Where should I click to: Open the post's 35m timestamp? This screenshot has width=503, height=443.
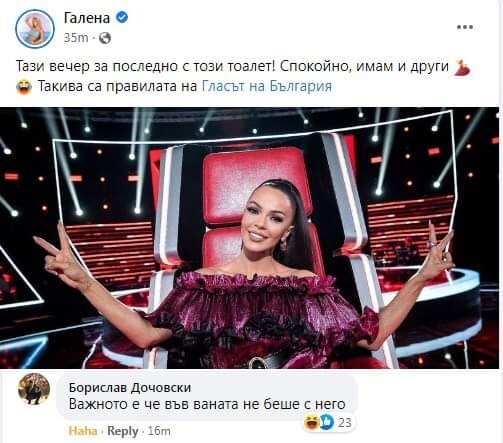click(x=76, y=38)
